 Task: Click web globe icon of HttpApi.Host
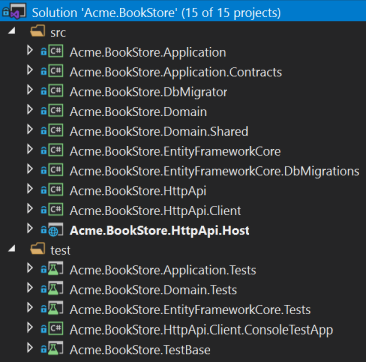coord(55,230)
